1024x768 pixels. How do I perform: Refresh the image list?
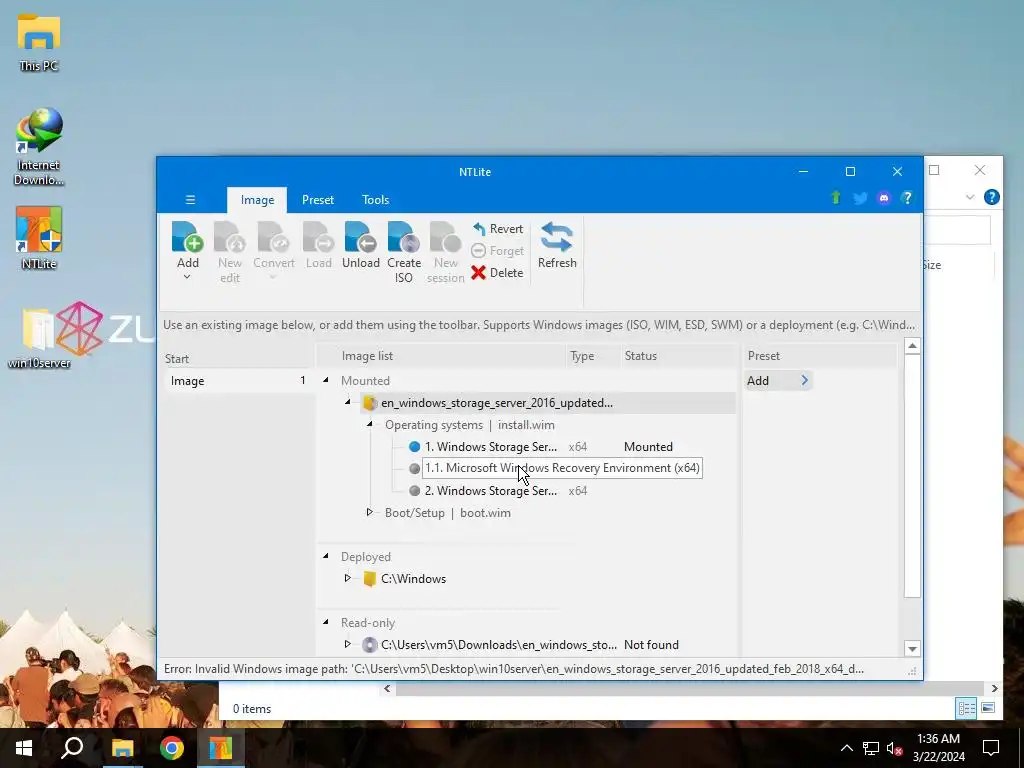coord(557,245)
